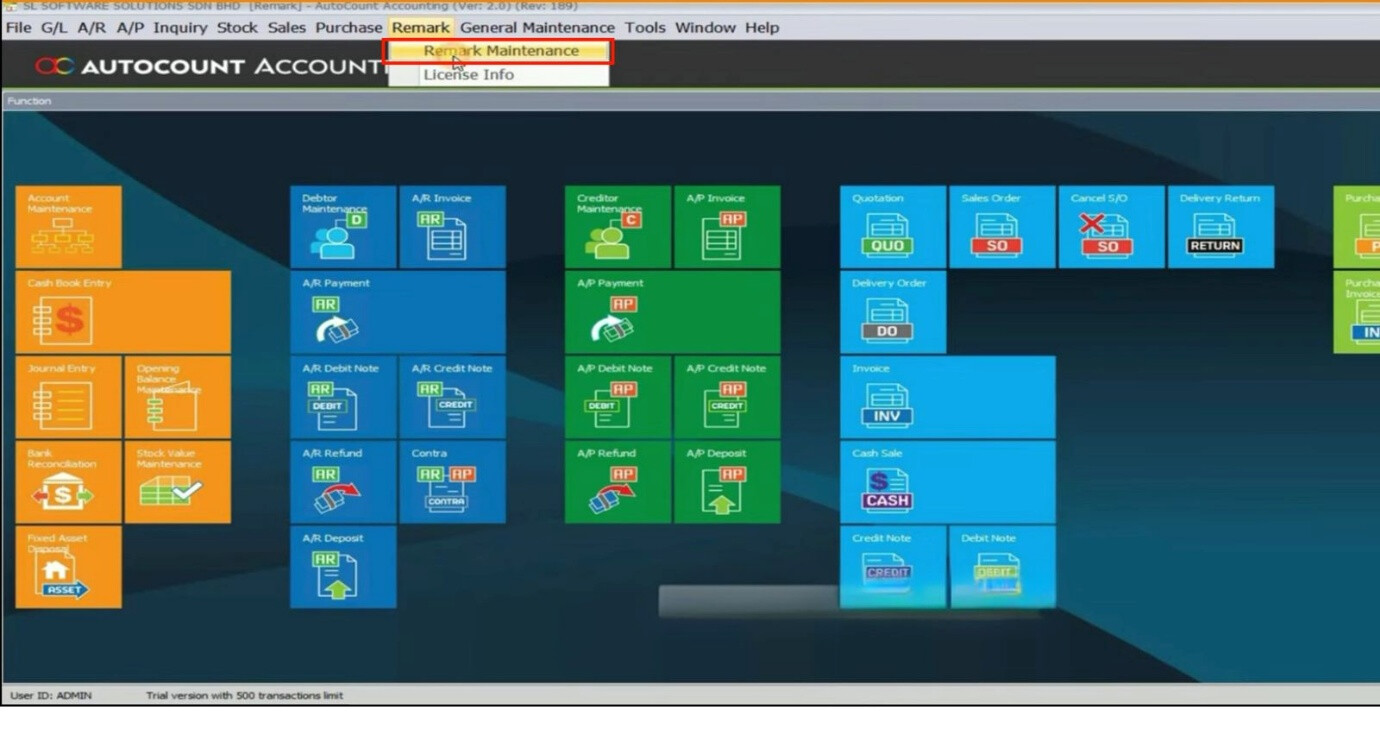Open the Cash Book Entry tile
Viewport: 1380px width, 735px height.
(122, 312)
